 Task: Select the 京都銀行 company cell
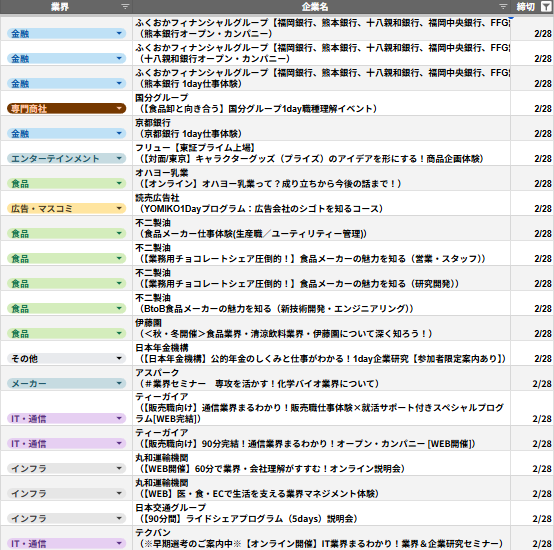click(x=322, y=128)
